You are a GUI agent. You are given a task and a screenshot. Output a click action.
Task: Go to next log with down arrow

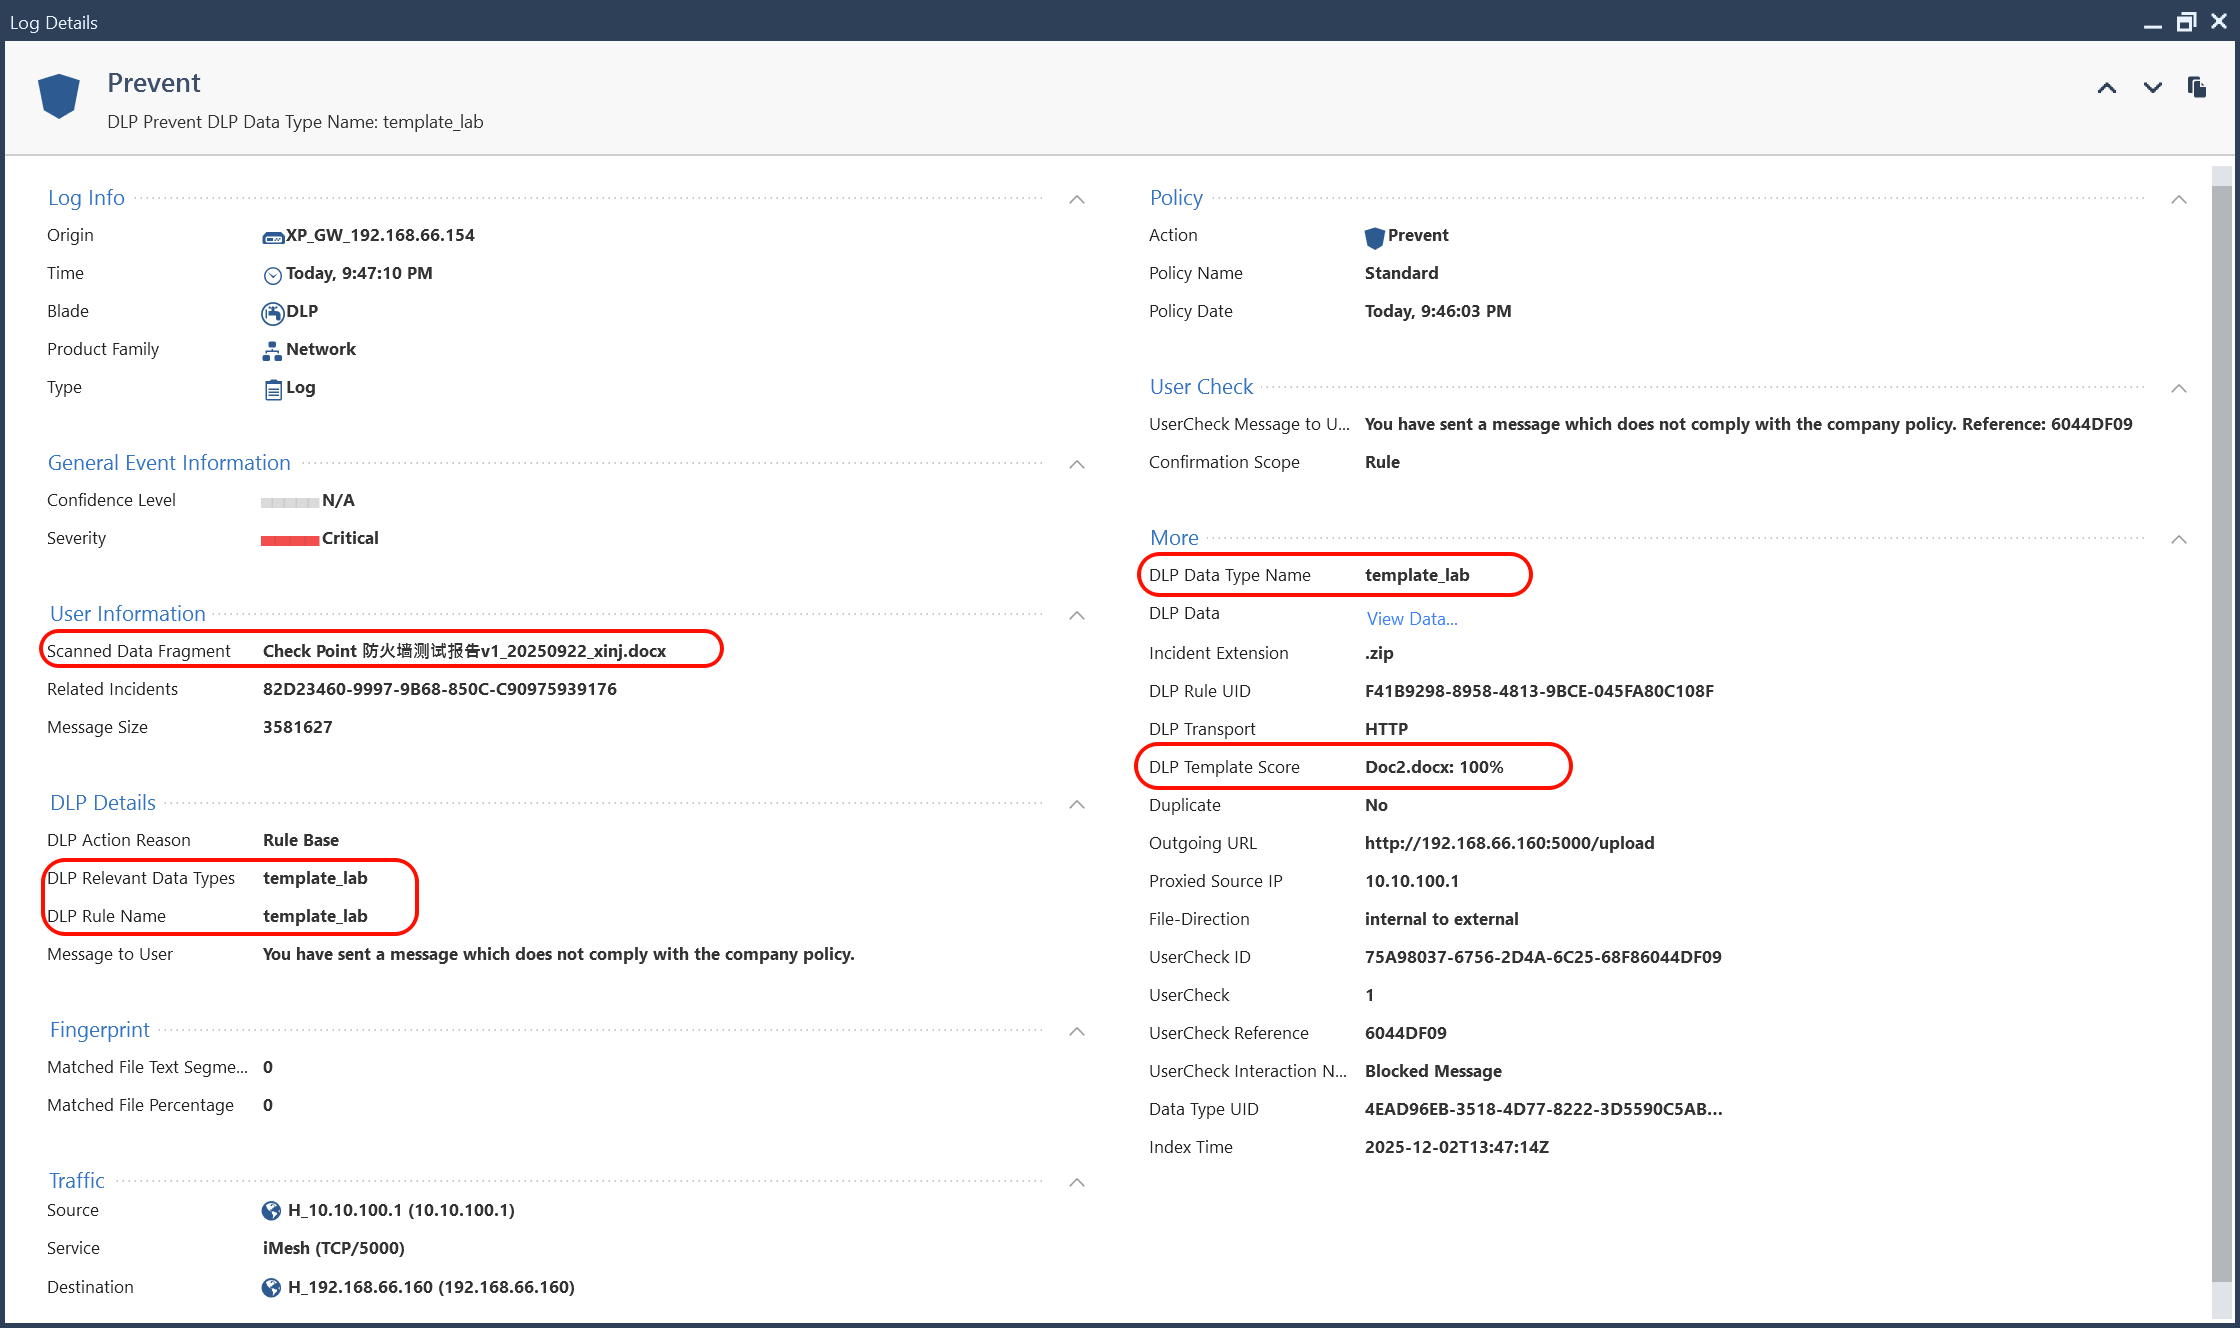(2152, 88)
